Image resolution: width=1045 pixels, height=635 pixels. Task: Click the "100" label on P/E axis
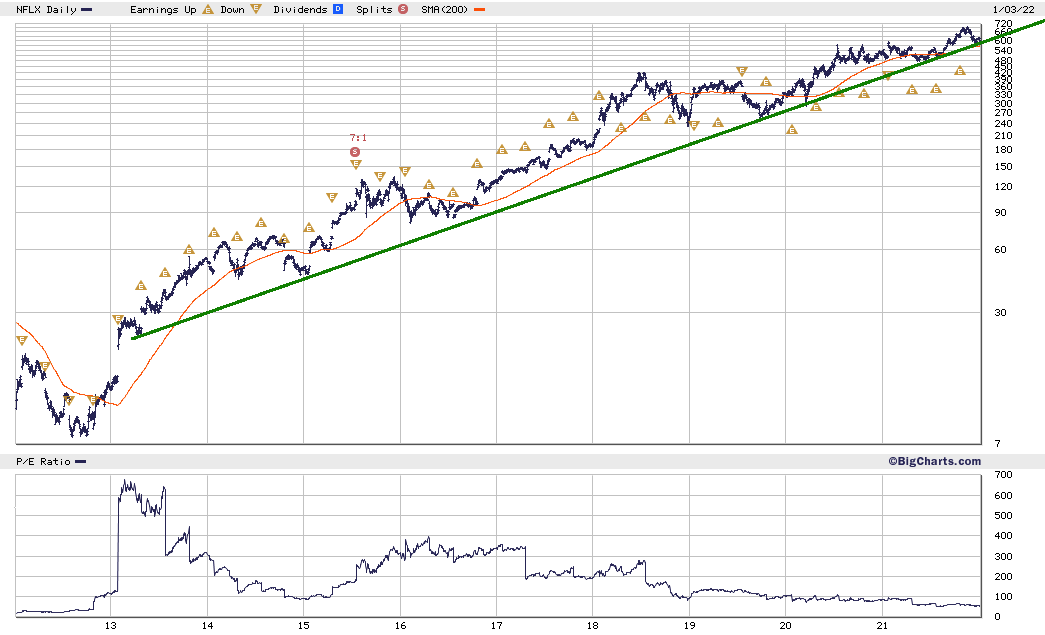click(1003, 597)
